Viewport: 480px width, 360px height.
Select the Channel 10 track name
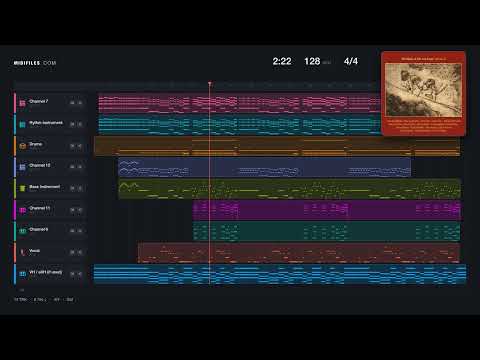[40, 165]
